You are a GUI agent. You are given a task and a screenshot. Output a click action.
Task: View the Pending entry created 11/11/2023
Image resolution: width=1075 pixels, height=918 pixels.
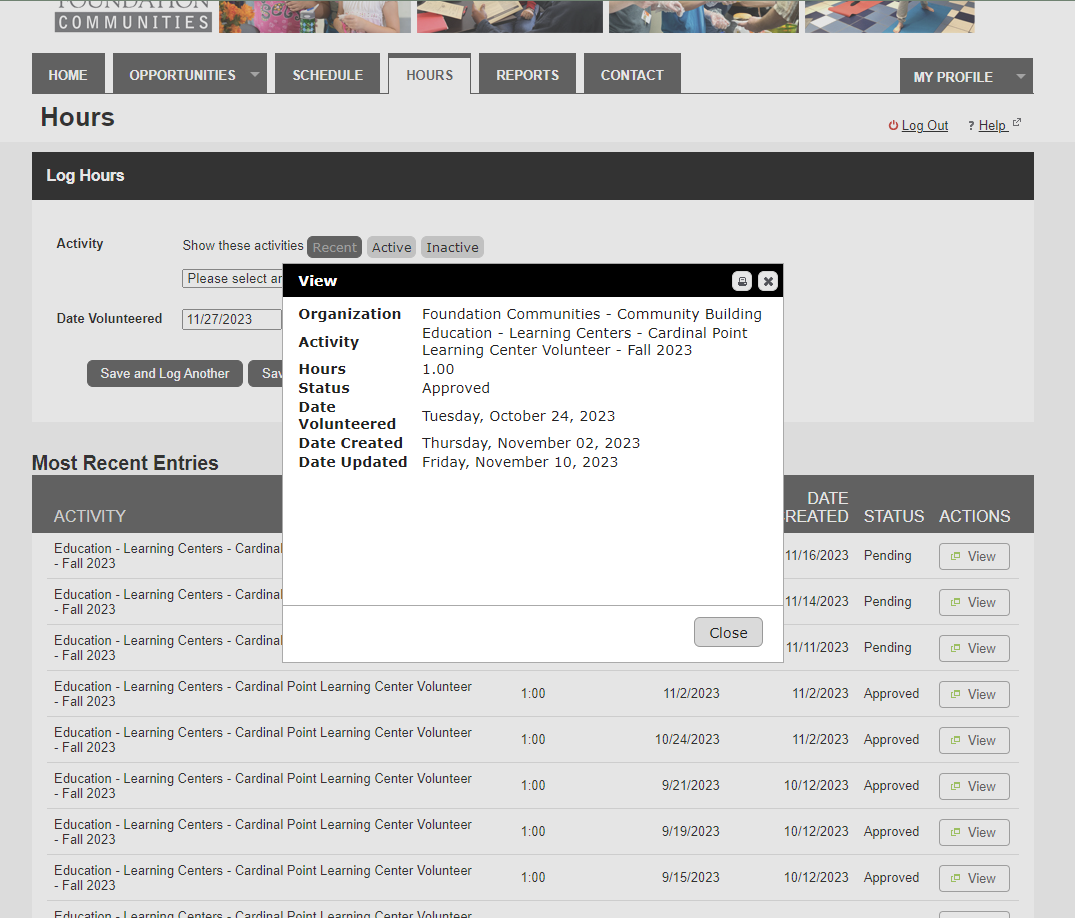click(x=974, y=649)
